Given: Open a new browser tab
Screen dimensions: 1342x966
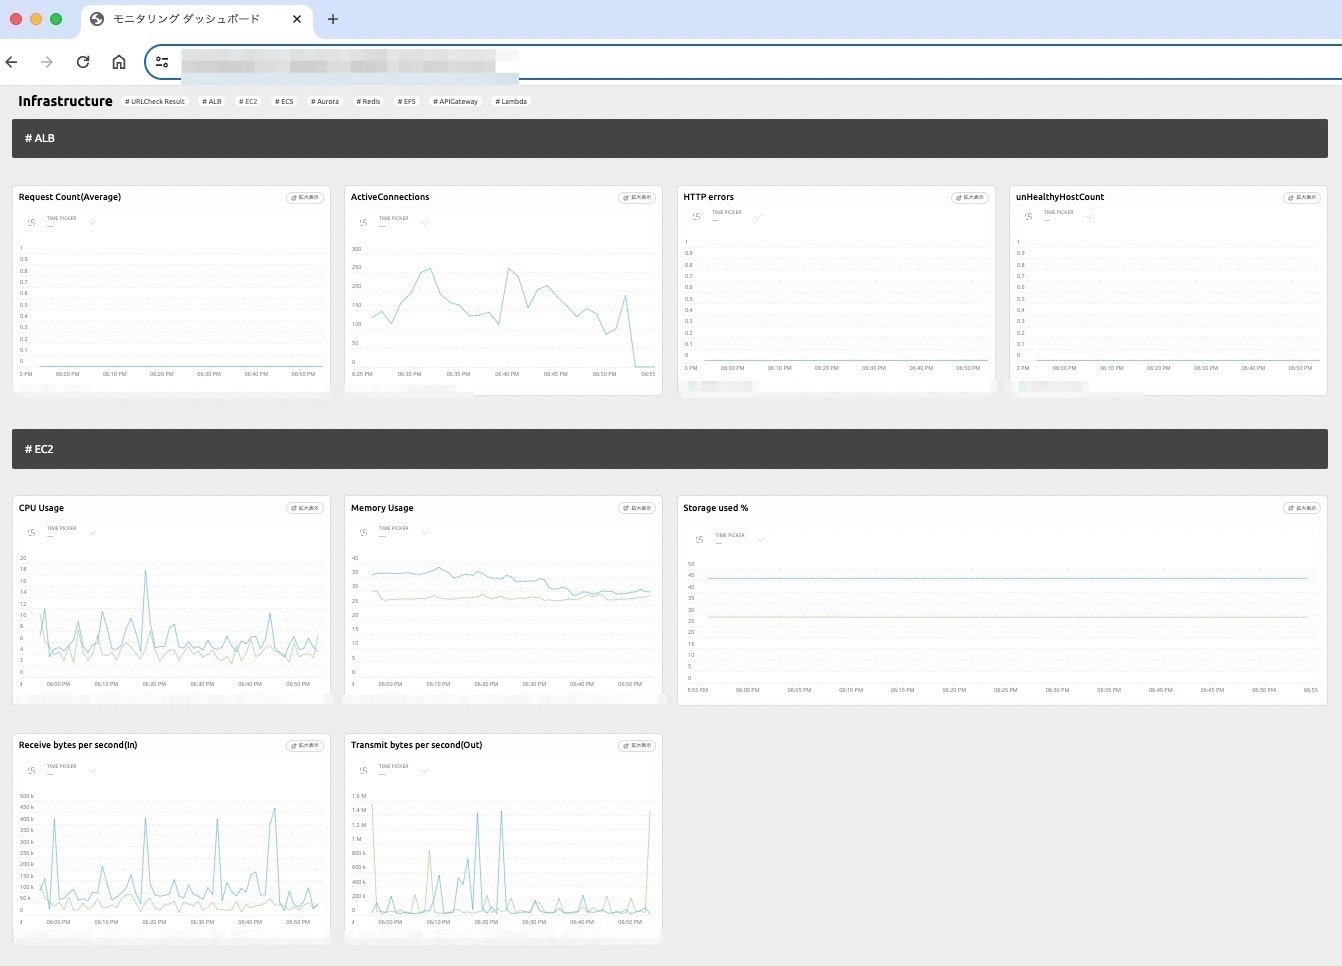Looking at the screenshot, I should pyautogui.click(x=333, y=19).
